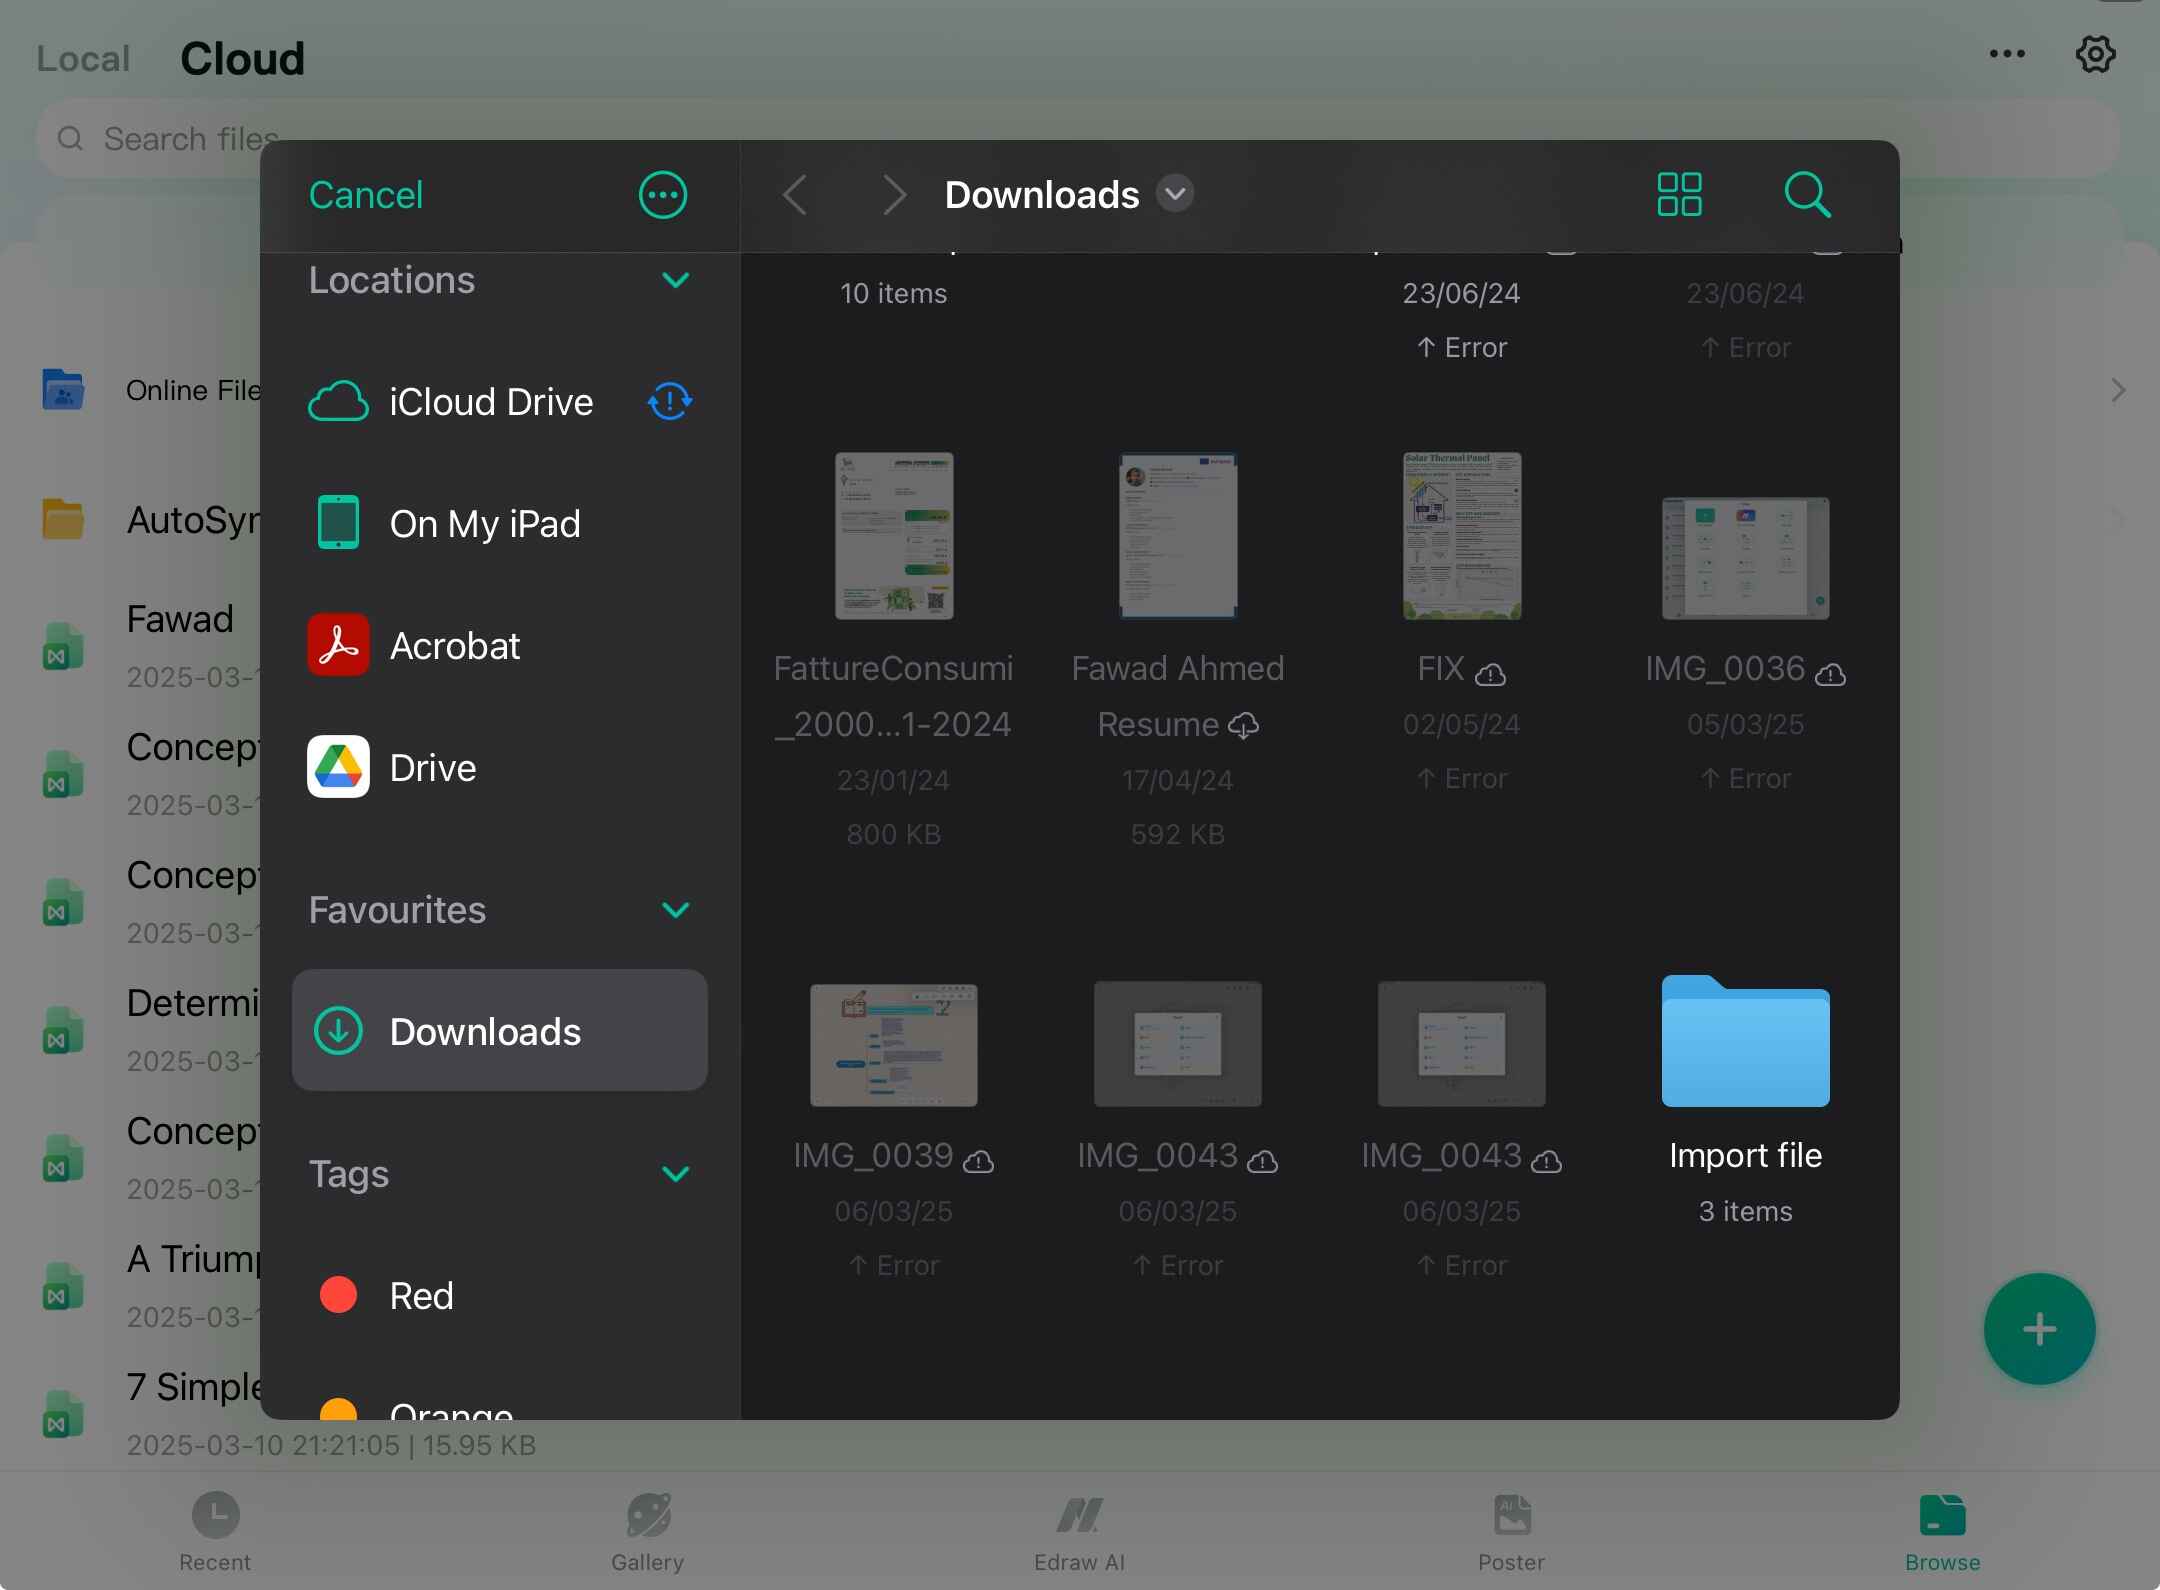Open iCloud Drive location
Viewport: 2160px width, 1590px height.
pos(490,402)
